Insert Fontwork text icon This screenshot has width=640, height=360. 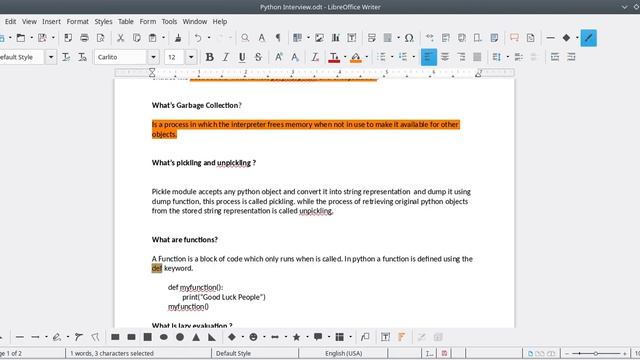(402, 337)
